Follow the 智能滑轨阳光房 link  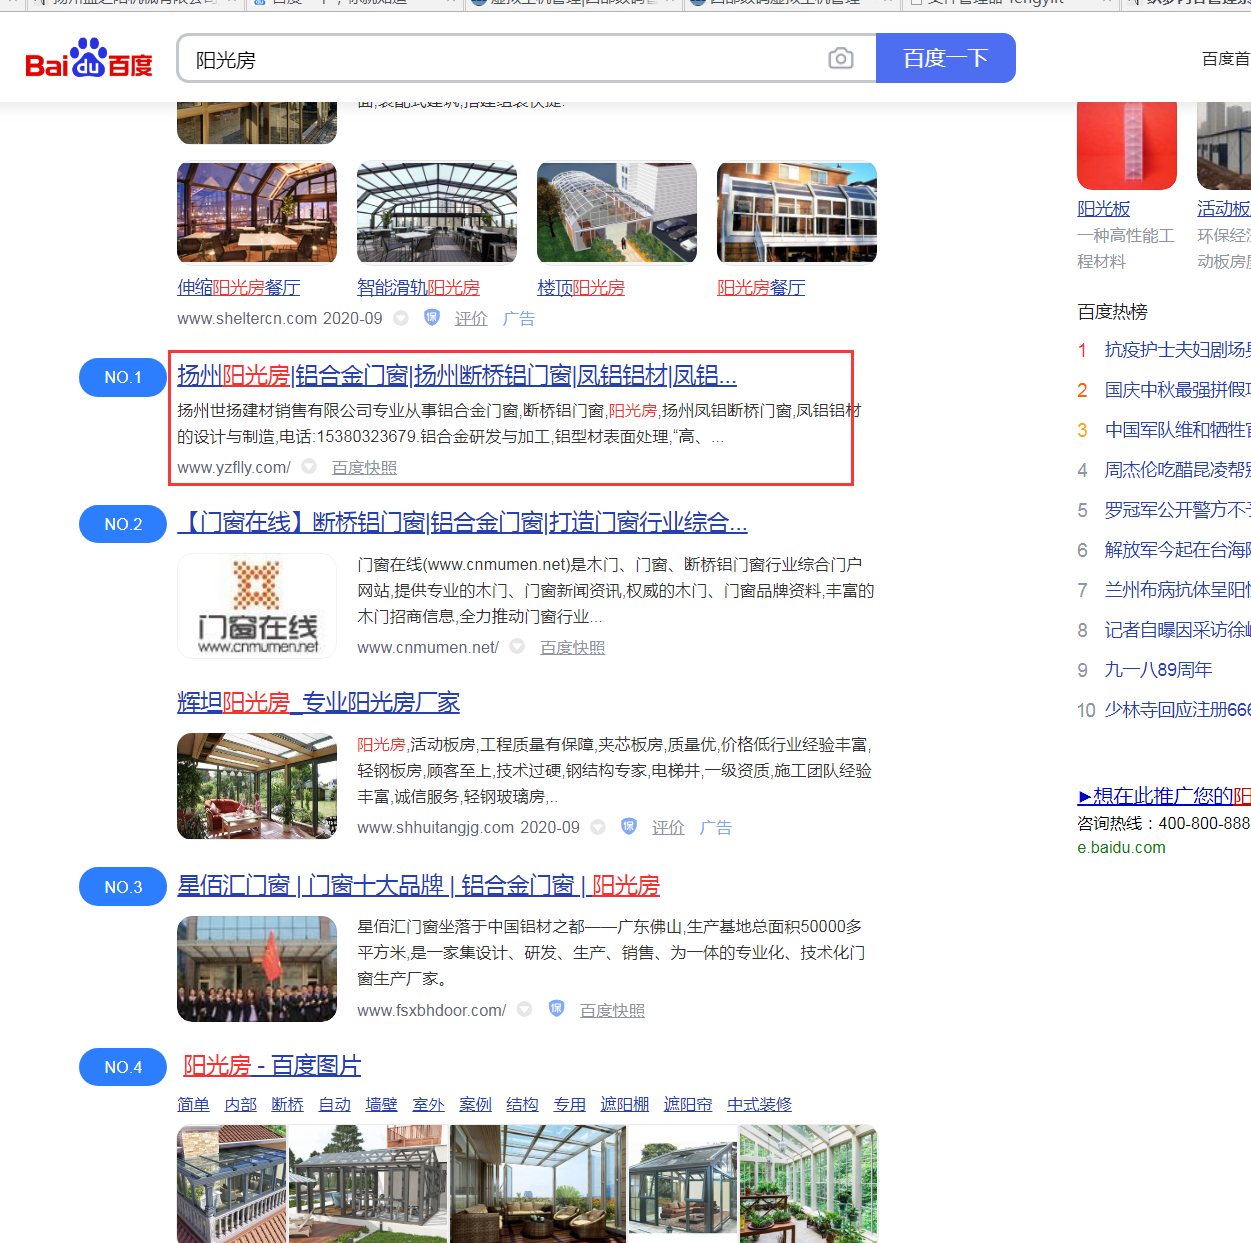click(x=418, y=288)
